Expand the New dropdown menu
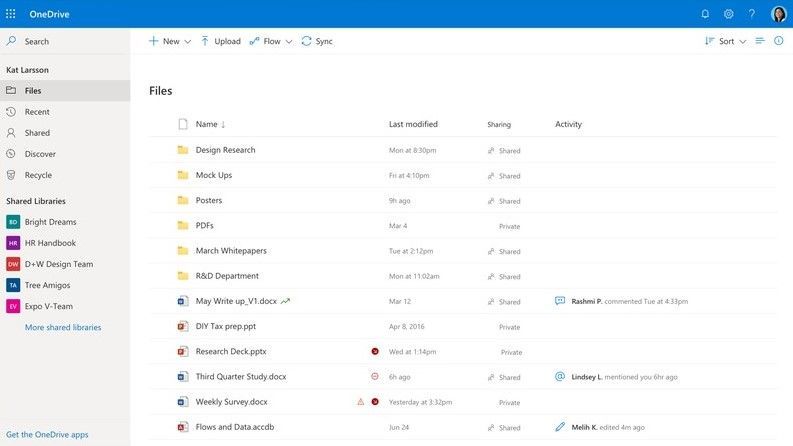 170,41
